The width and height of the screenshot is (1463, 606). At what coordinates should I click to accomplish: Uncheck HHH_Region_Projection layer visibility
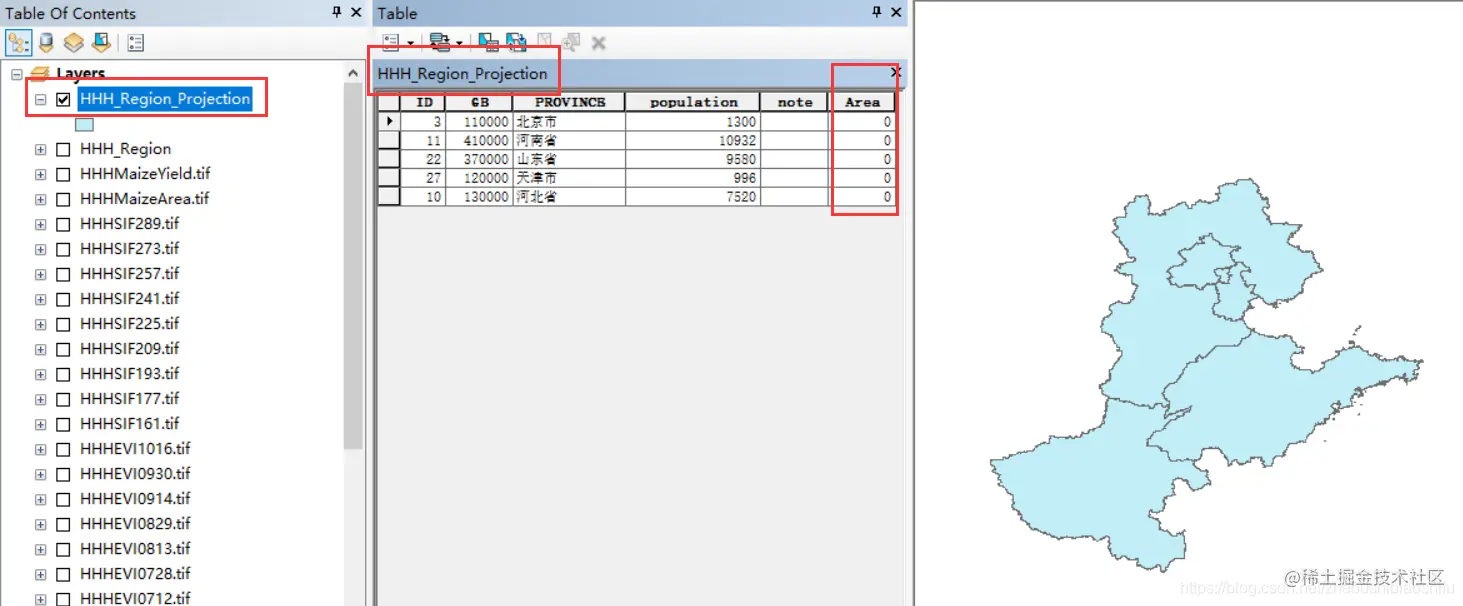coord(63,99)
